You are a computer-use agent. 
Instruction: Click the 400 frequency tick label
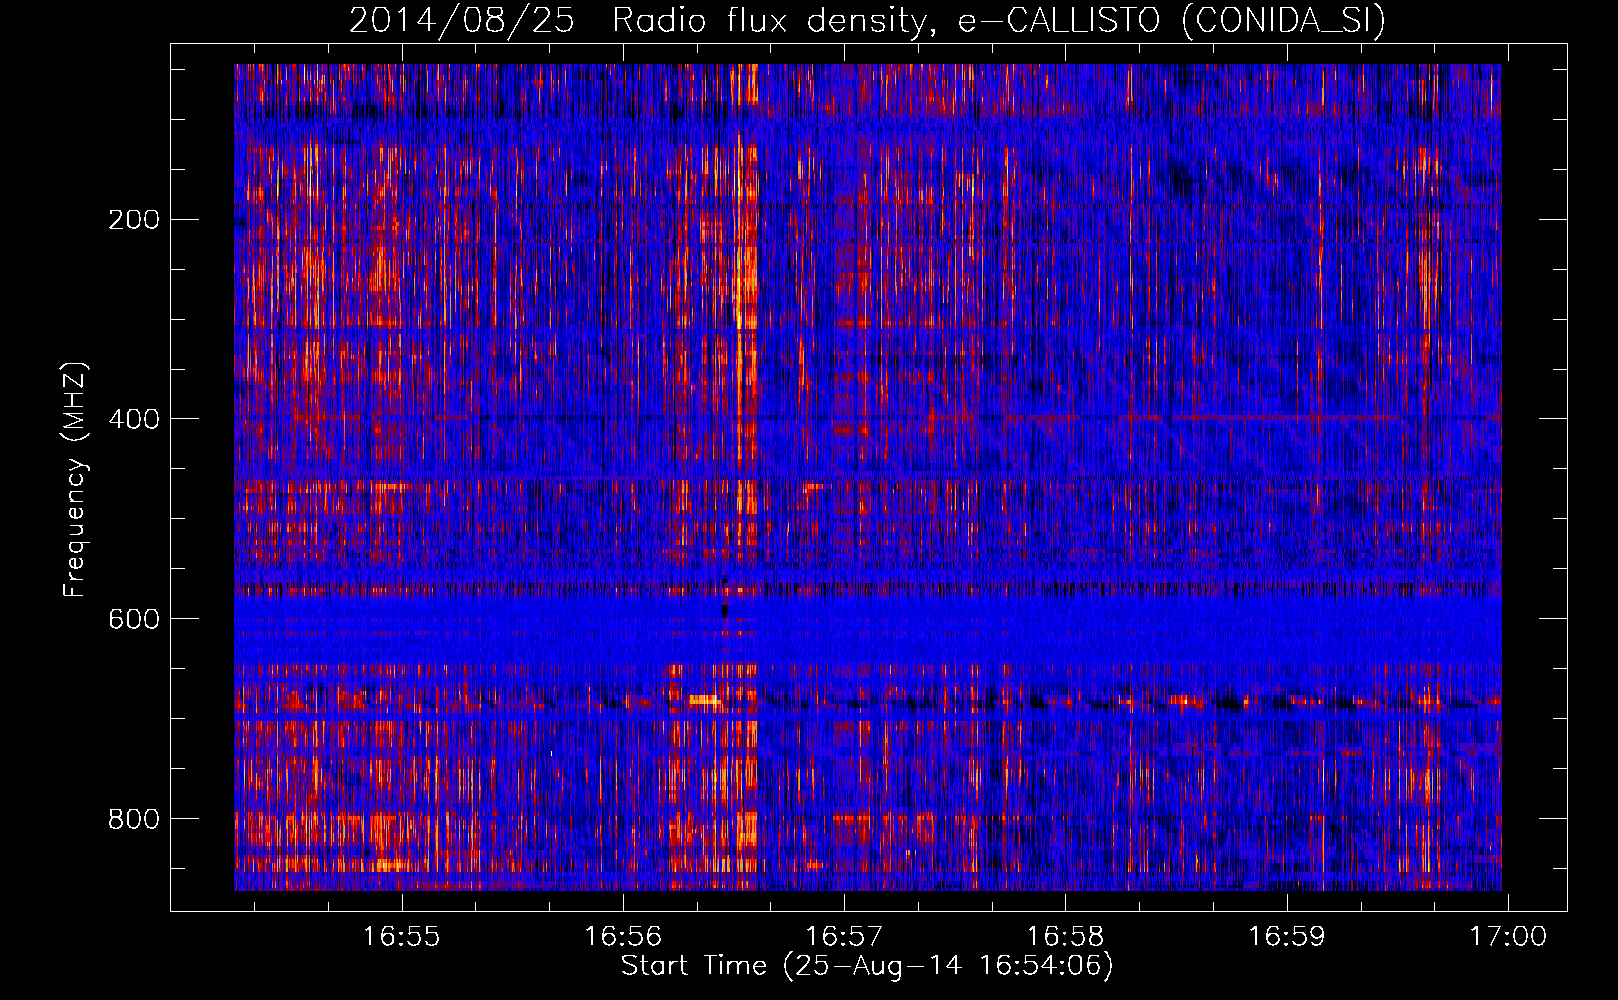point(134,419)
